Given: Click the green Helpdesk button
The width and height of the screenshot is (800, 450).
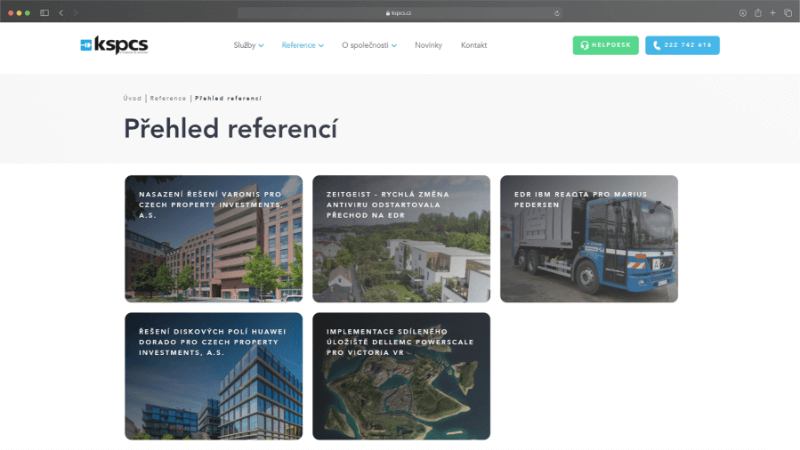Looking at the screenshot, I should click(605, 45).
